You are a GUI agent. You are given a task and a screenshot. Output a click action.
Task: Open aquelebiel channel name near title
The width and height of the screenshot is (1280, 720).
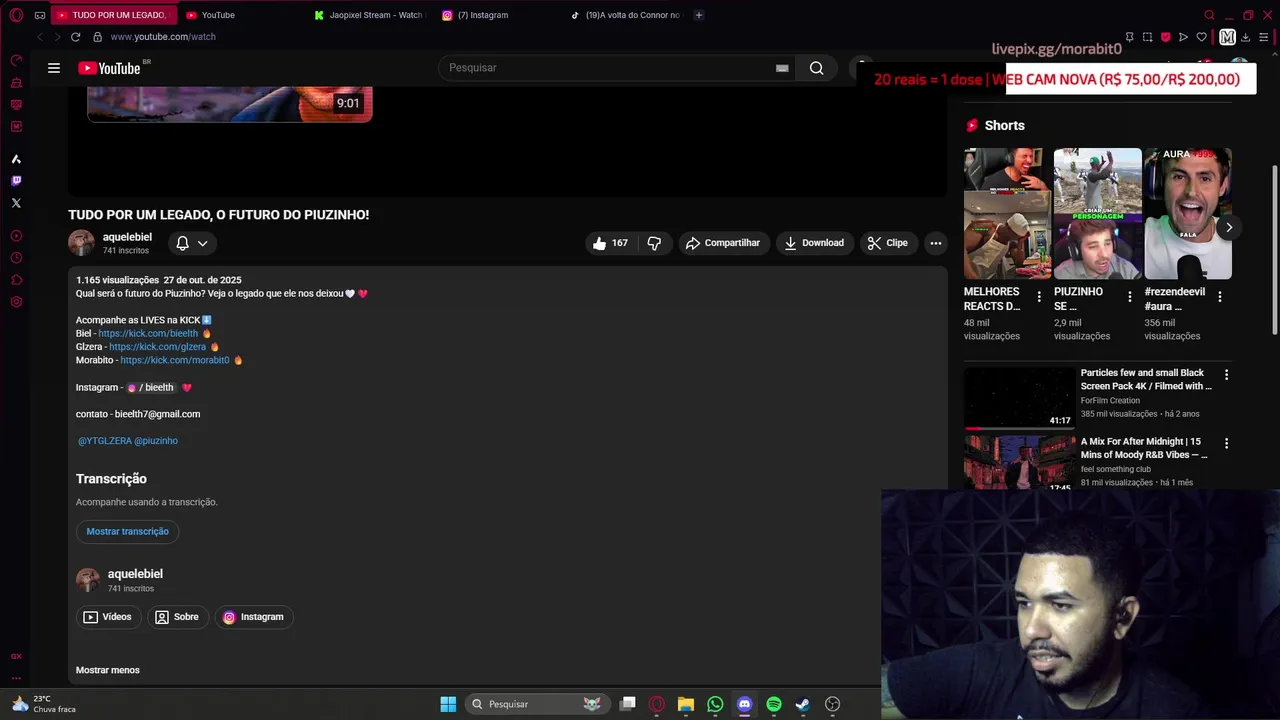pos(127,237)
